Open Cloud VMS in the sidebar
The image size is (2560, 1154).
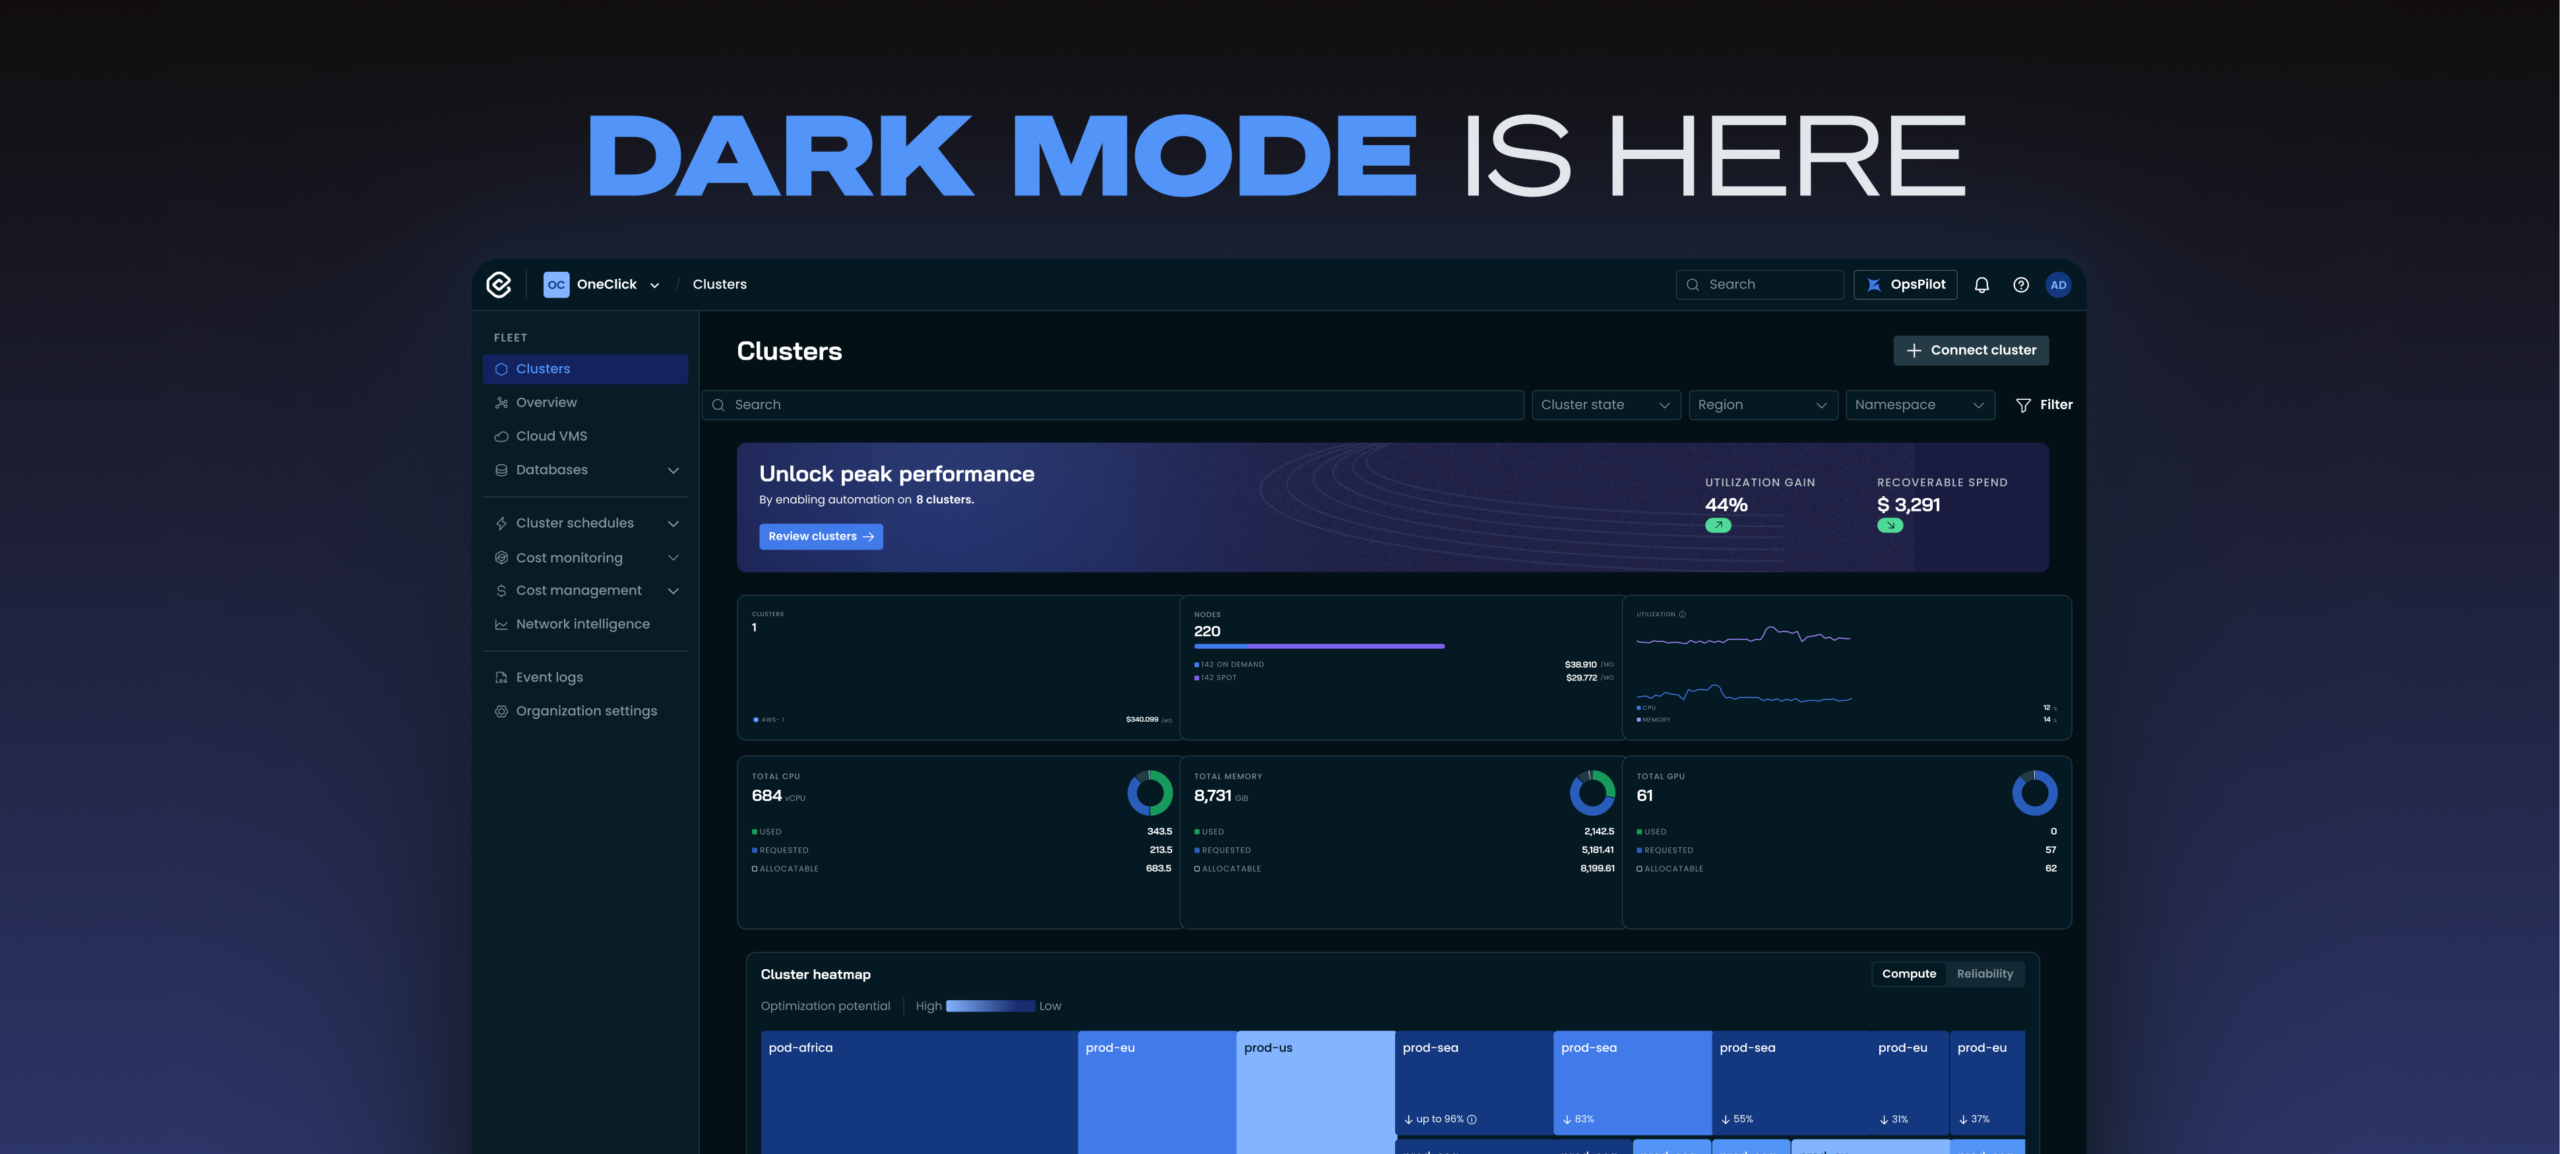[x=585, y=437]
